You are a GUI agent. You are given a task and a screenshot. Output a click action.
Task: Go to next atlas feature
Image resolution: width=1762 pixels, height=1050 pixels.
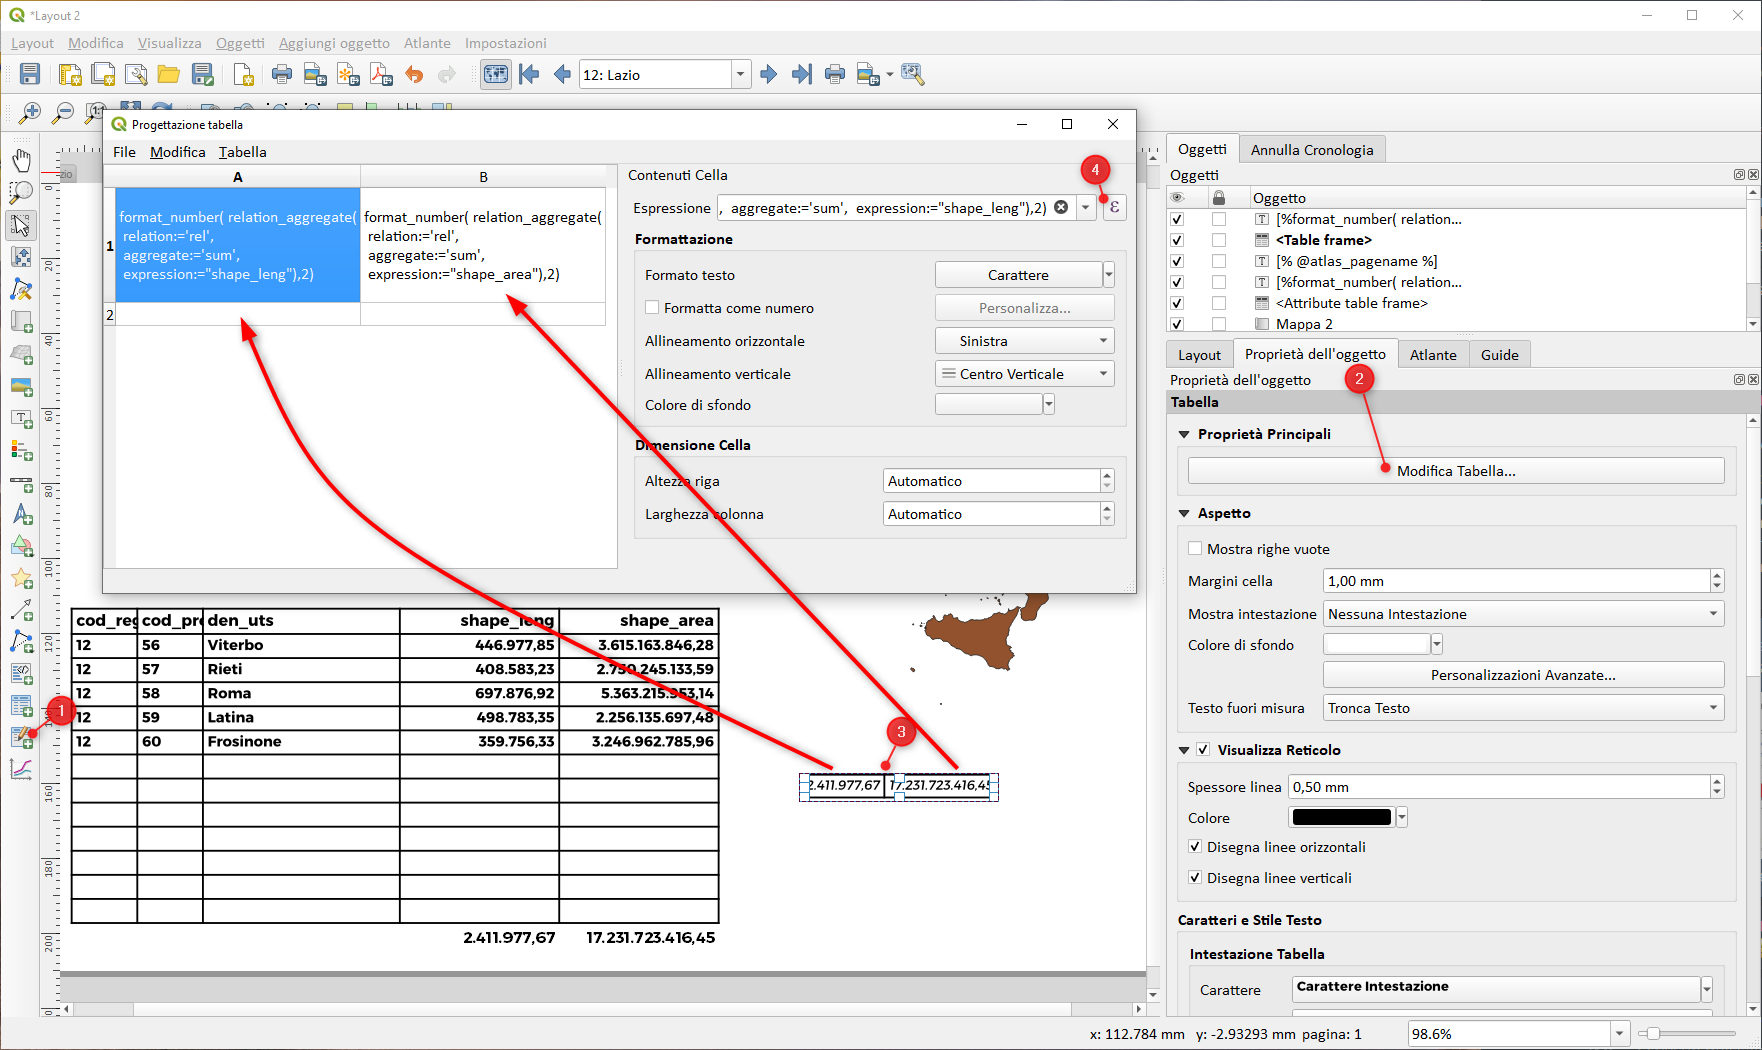point(768,74)
